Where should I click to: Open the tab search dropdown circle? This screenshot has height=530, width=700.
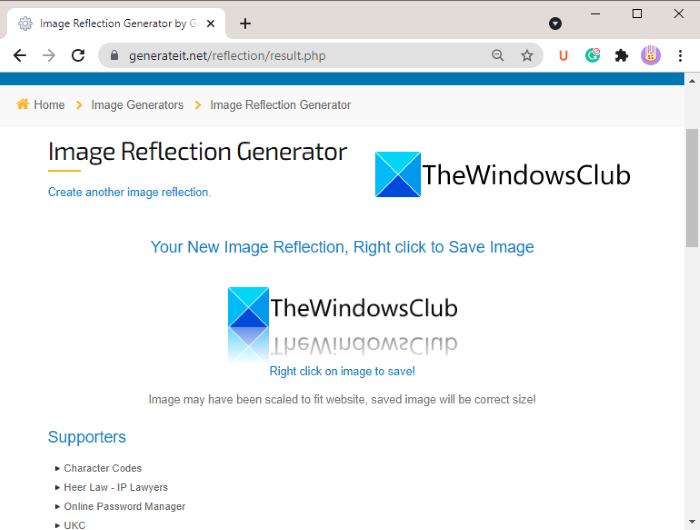tap(555, 23)
